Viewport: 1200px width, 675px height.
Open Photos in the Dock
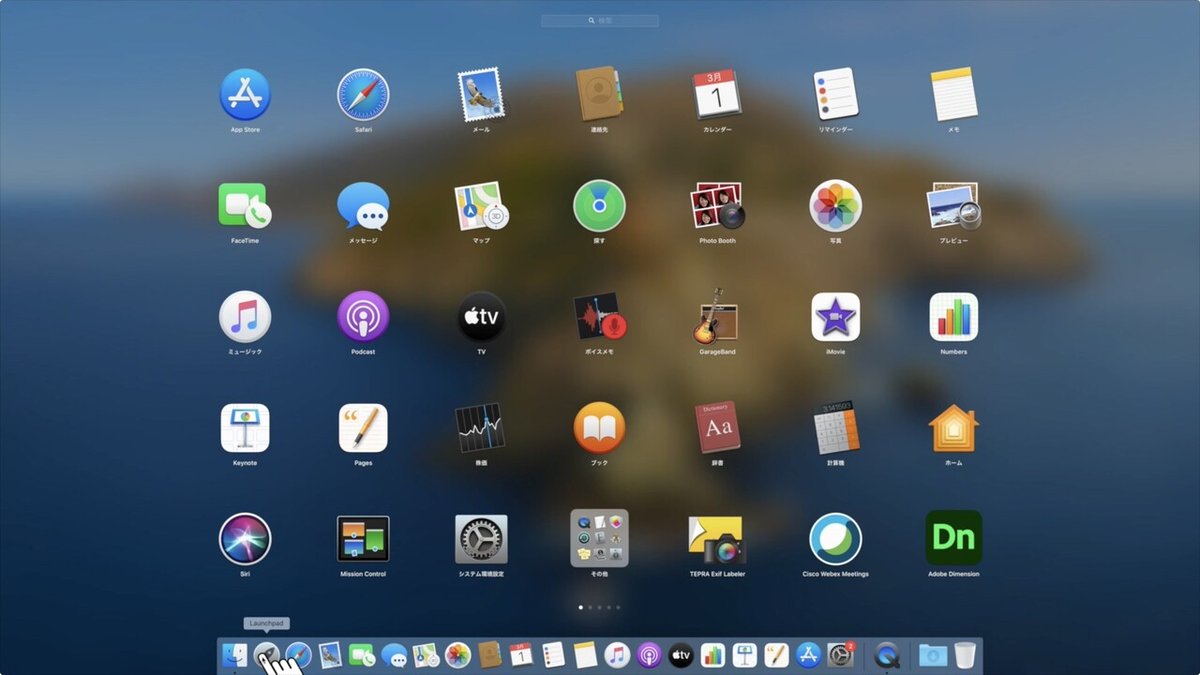[458, 655]
